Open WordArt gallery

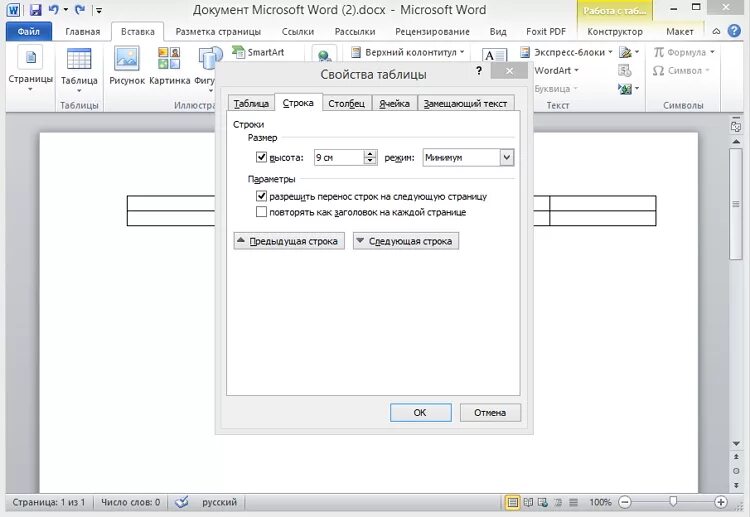(556, 70)
